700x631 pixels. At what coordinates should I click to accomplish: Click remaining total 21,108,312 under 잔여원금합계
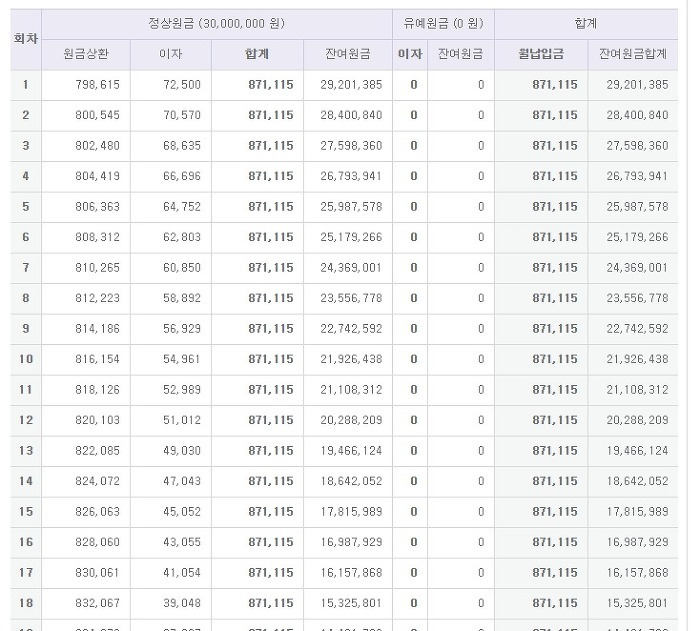point(637,390)
